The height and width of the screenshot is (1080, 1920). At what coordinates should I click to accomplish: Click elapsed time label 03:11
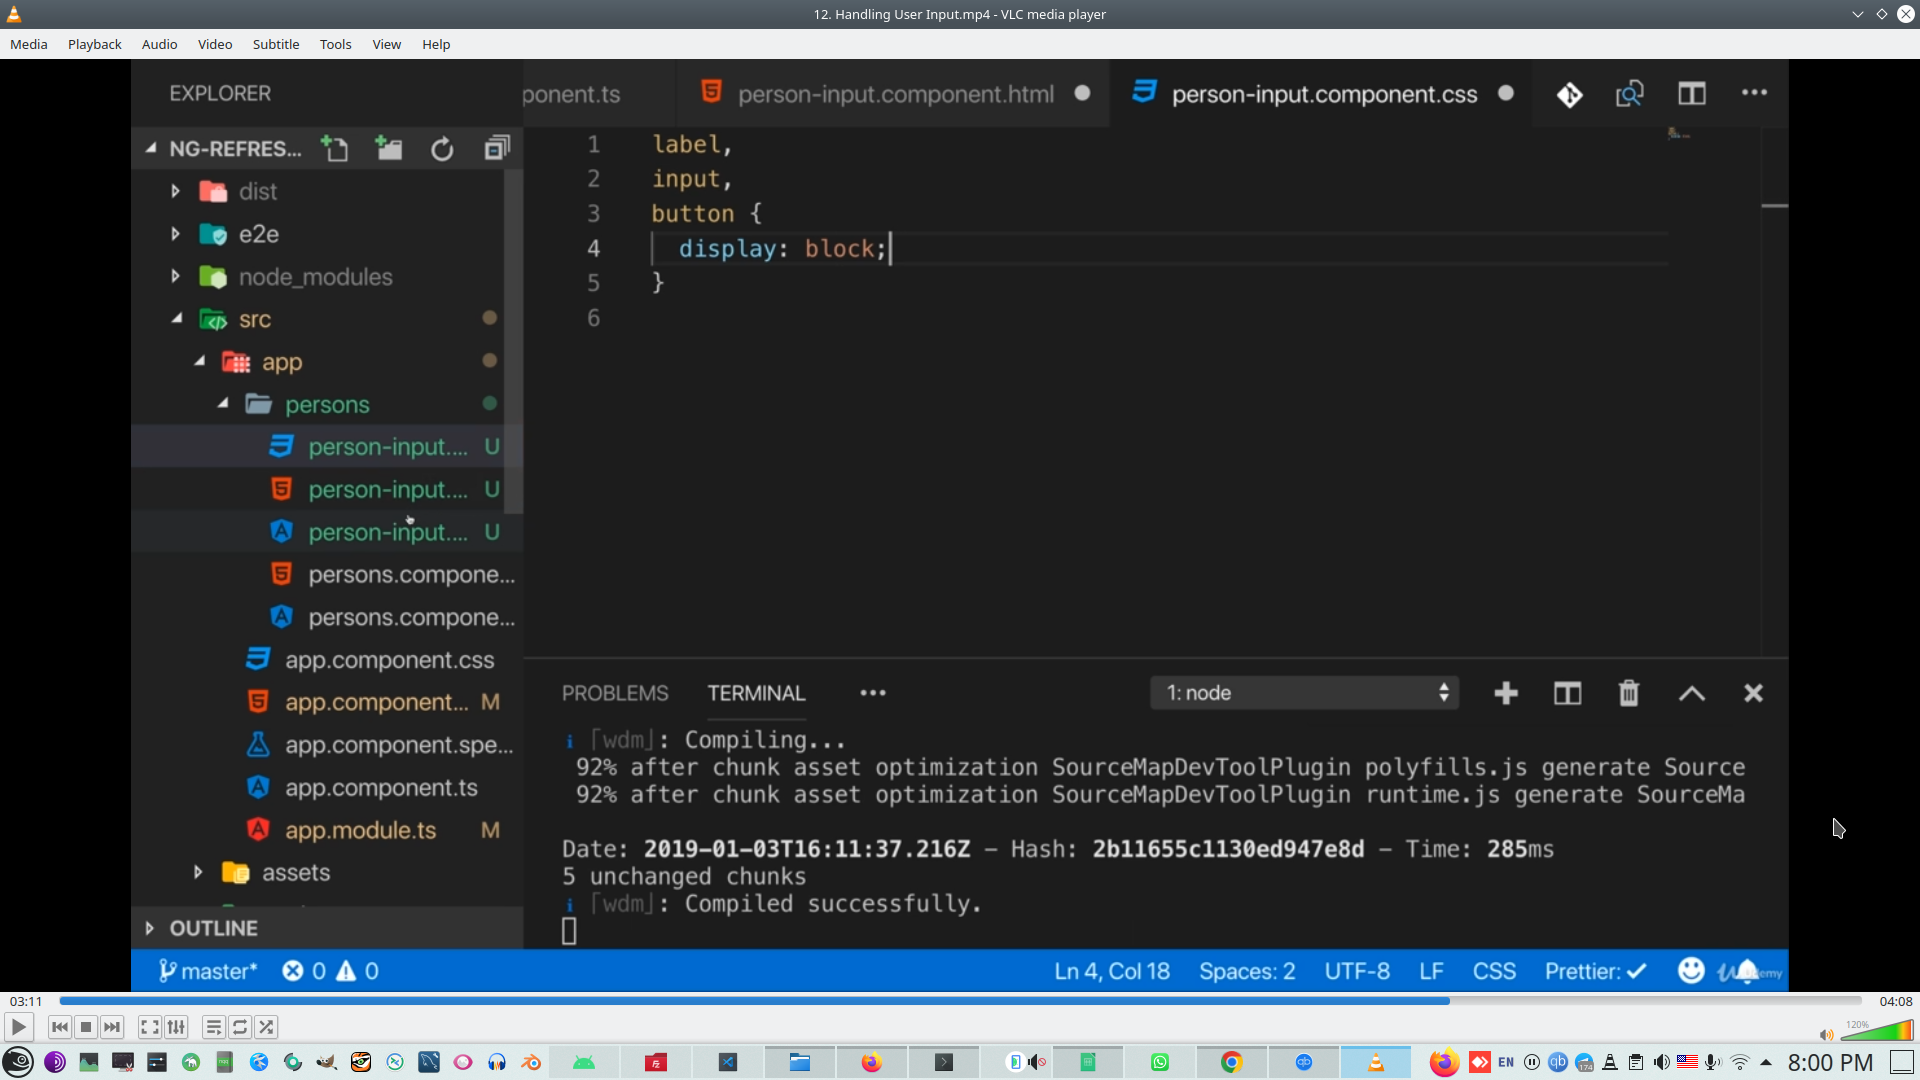(x=26, y=1001)
